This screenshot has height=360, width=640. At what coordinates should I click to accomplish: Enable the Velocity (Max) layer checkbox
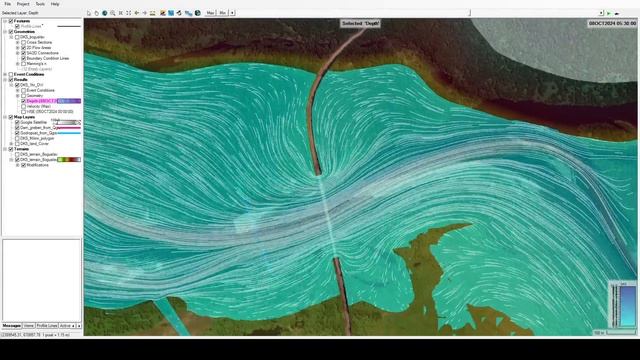(x=23, y=106)
